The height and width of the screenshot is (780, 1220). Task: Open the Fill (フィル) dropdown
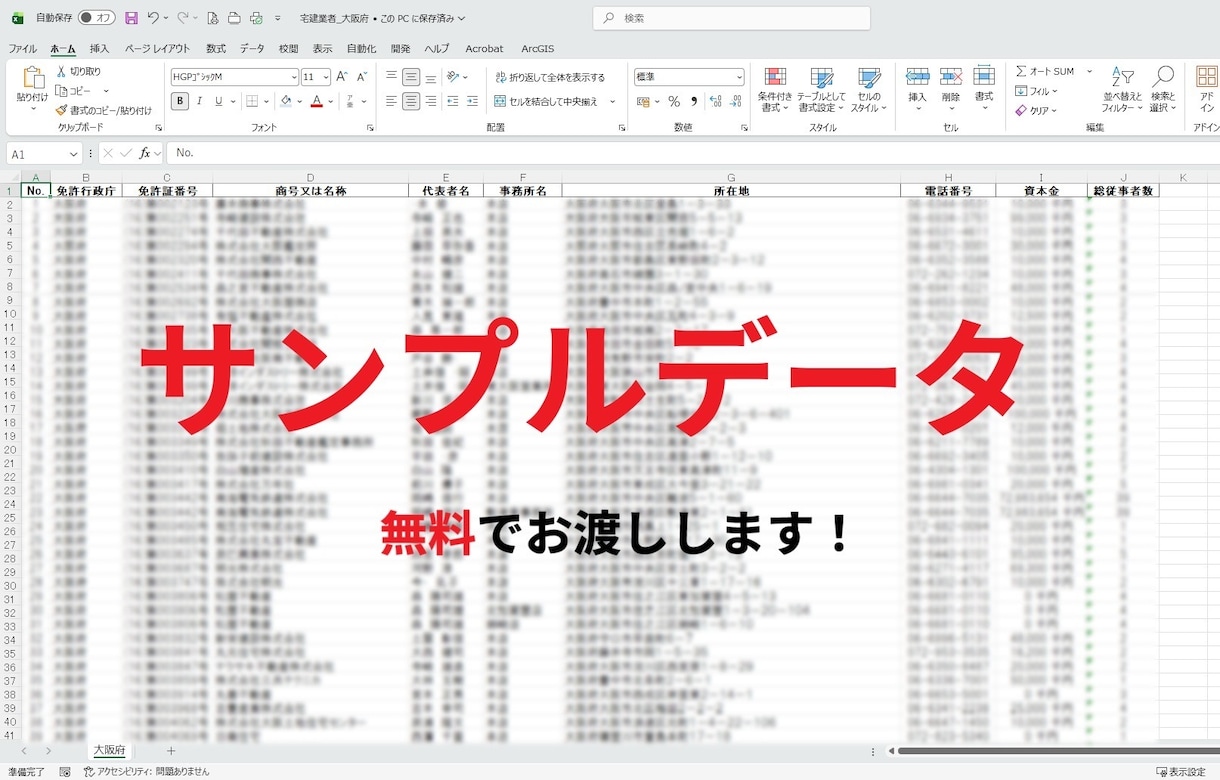[x=1036, y=91]
